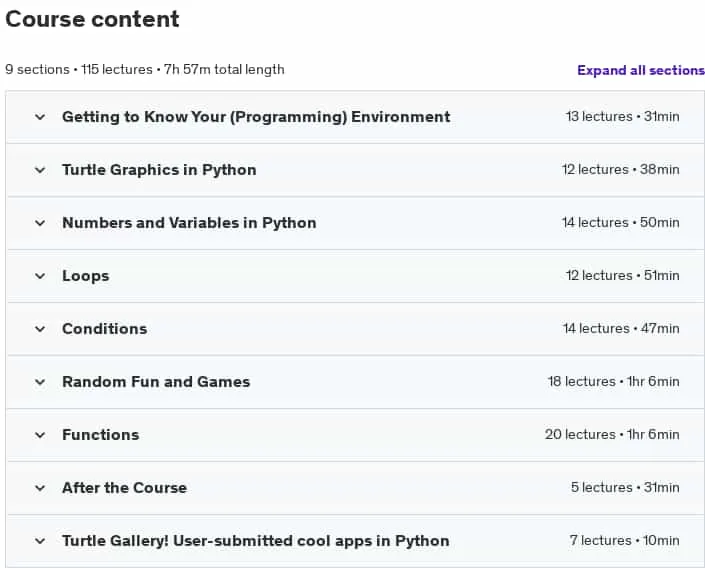Click the Numbers and Variables in Python heading

189,223
